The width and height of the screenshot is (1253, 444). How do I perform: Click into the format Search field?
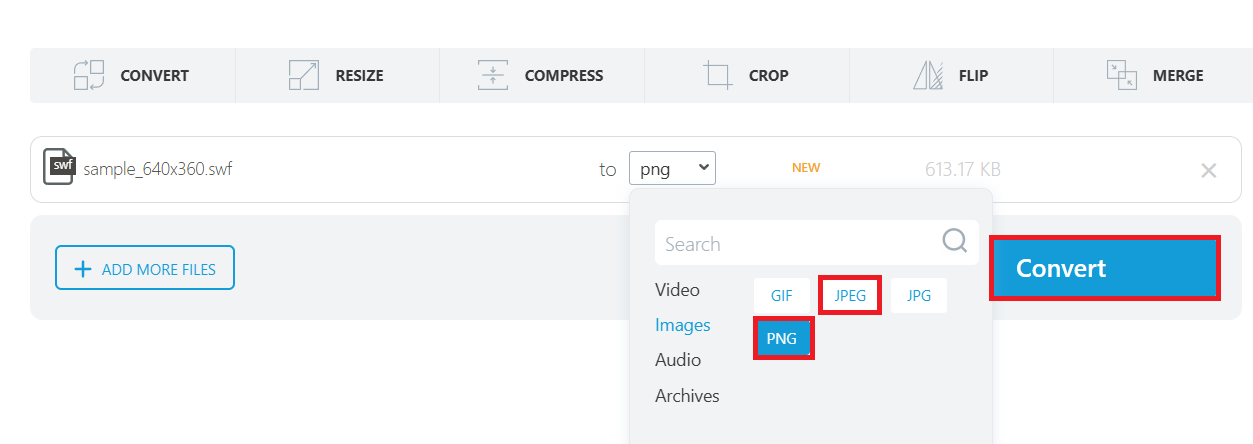816,243
